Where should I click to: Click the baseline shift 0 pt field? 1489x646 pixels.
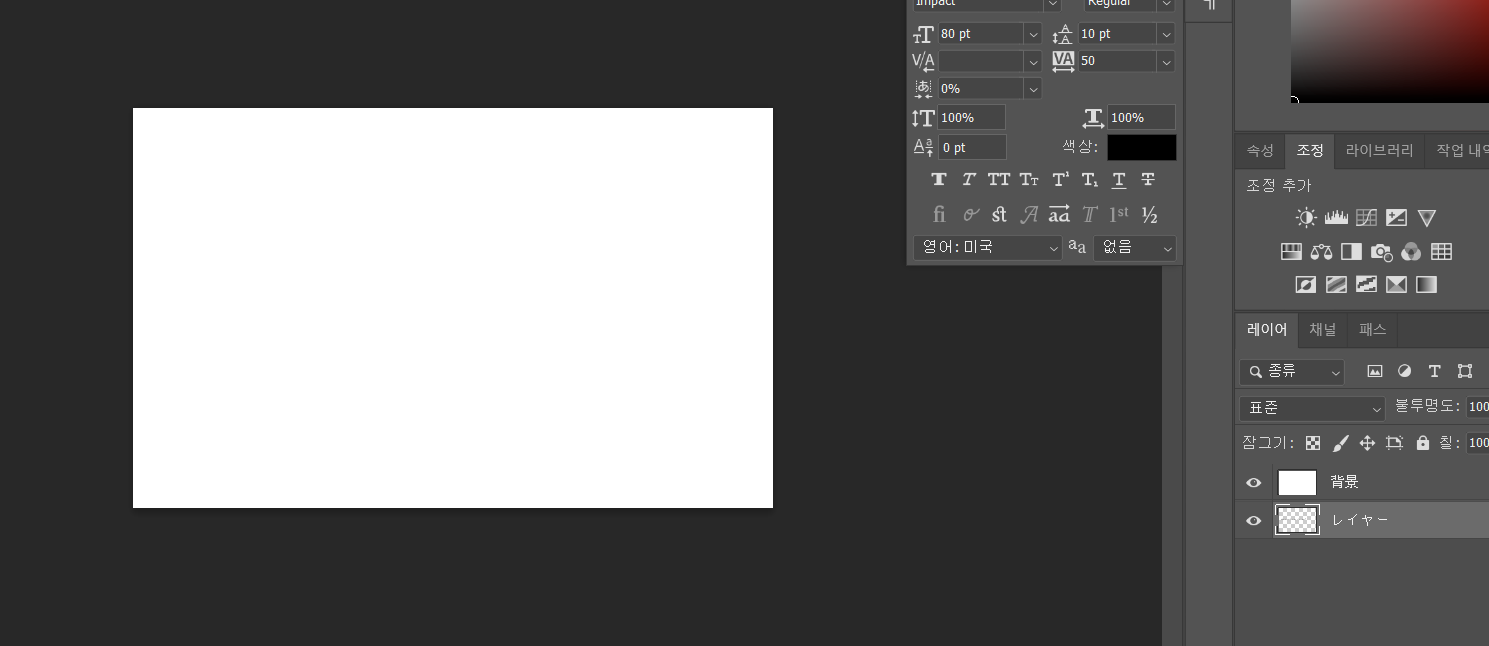[x=971, y=147]
